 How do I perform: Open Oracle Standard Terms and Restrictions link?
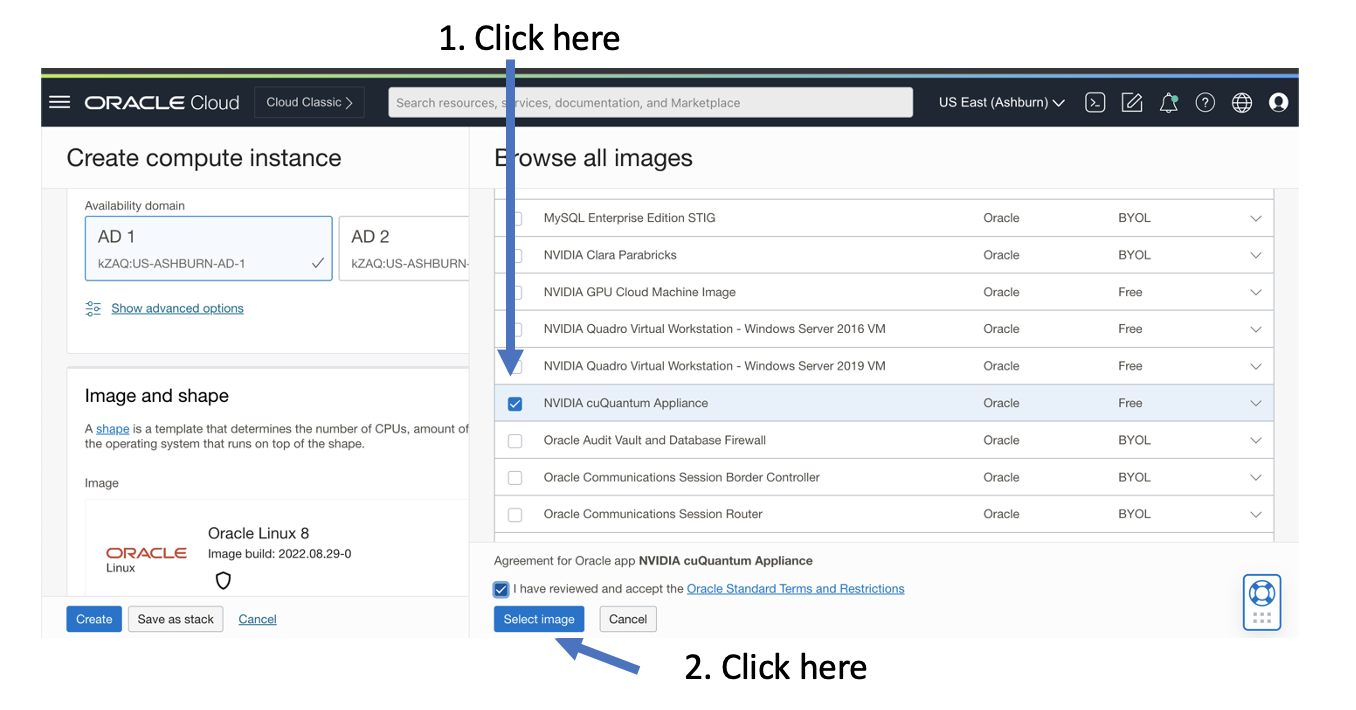tap(795, 589)
